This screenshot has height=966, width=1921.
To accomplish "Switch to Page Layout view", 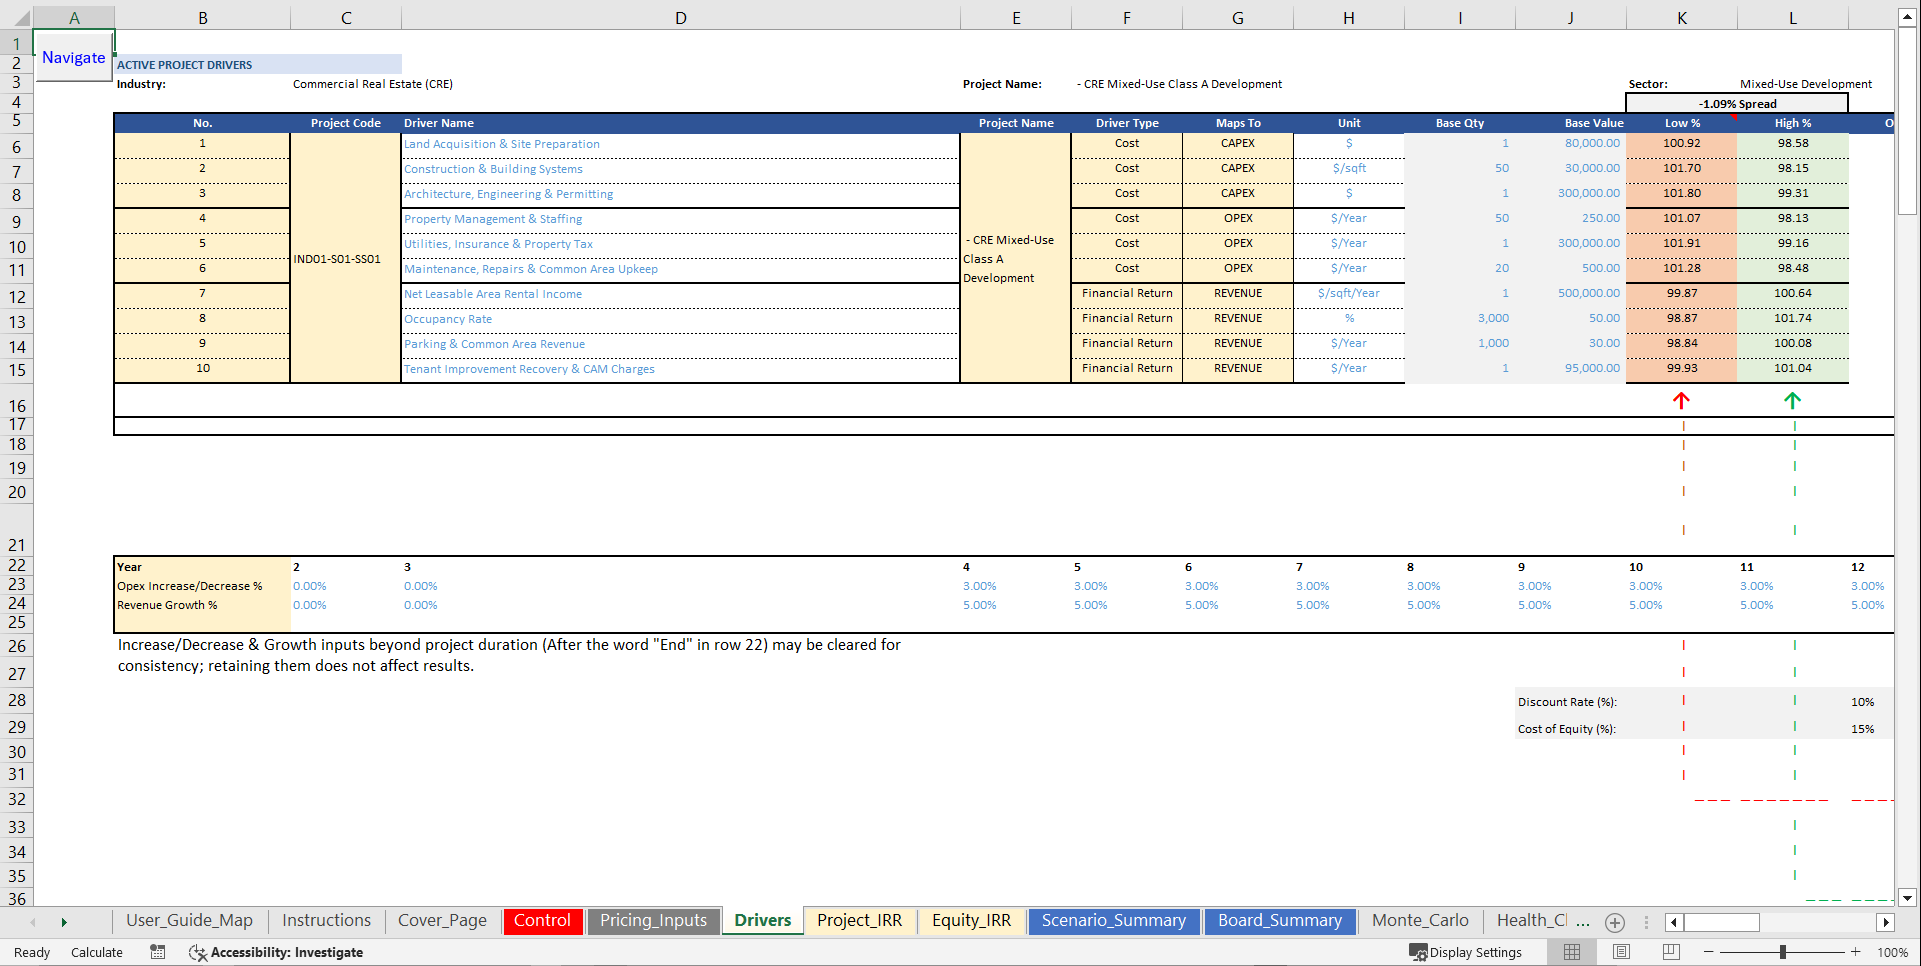I will 1621,952.
